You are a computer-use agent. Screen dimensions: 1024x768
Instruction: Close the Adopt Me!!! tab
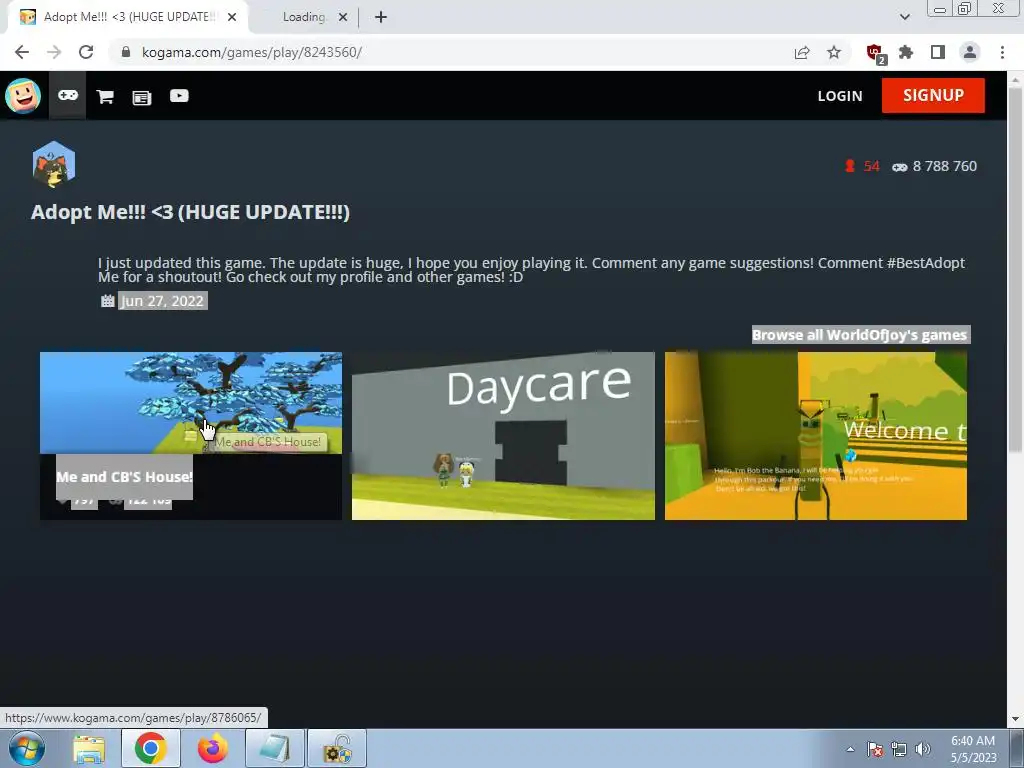[232, 17]
